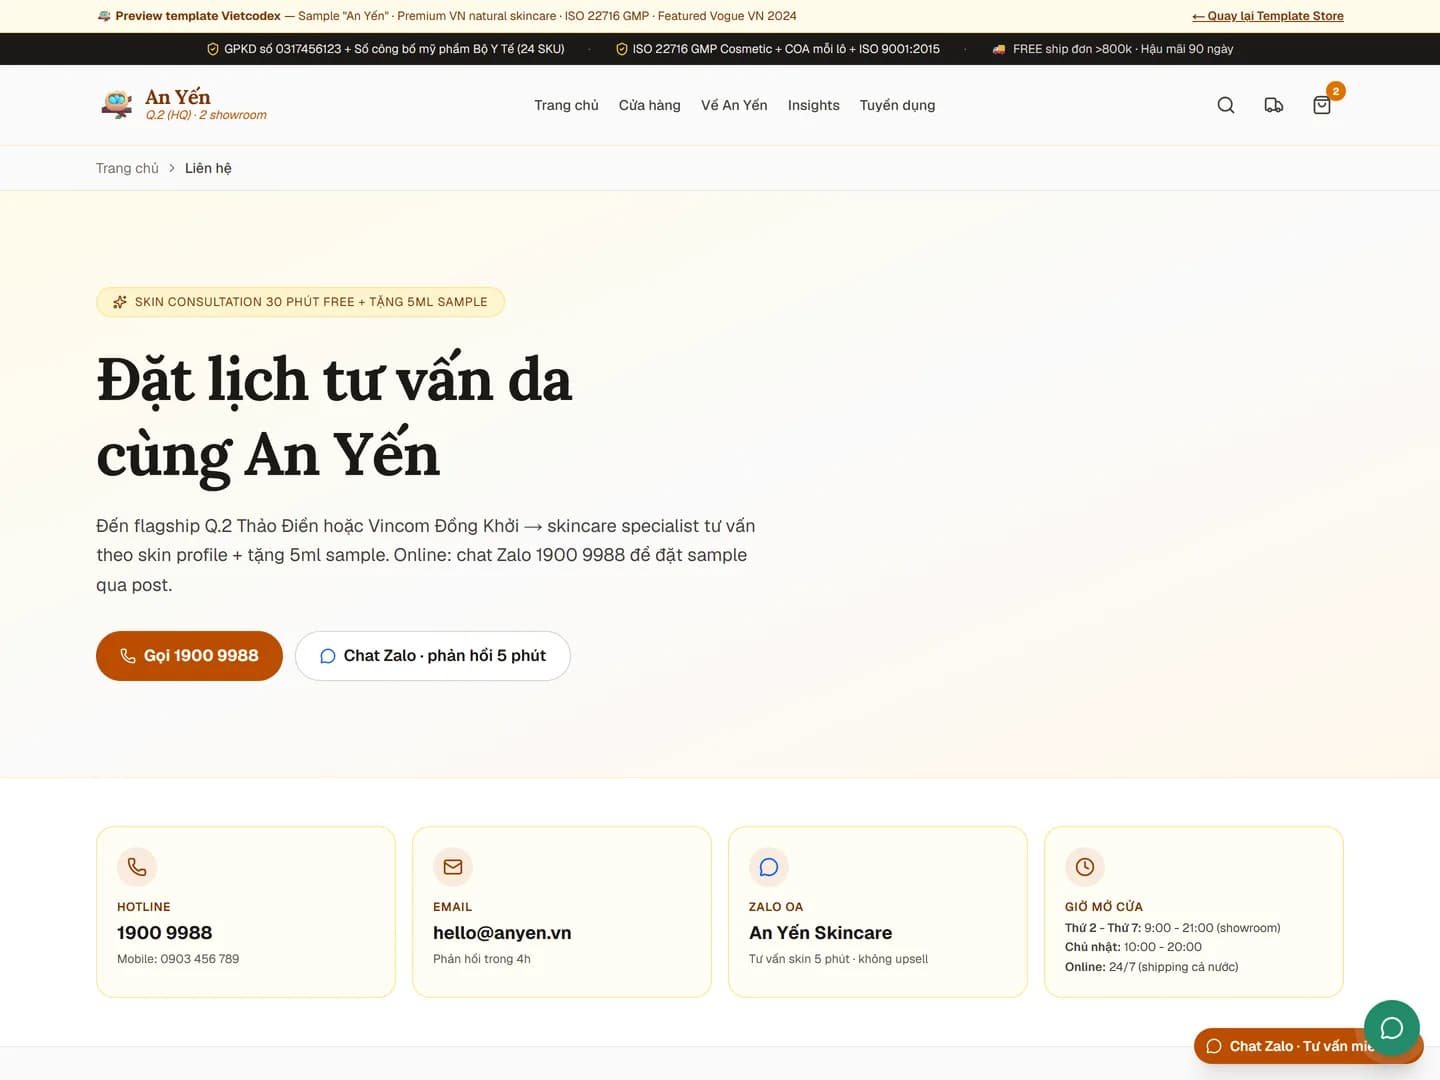This screenshot has width=1440, height=1080.
Task: Click the Gọi 1900 9988 button
Action: (189, 656)
